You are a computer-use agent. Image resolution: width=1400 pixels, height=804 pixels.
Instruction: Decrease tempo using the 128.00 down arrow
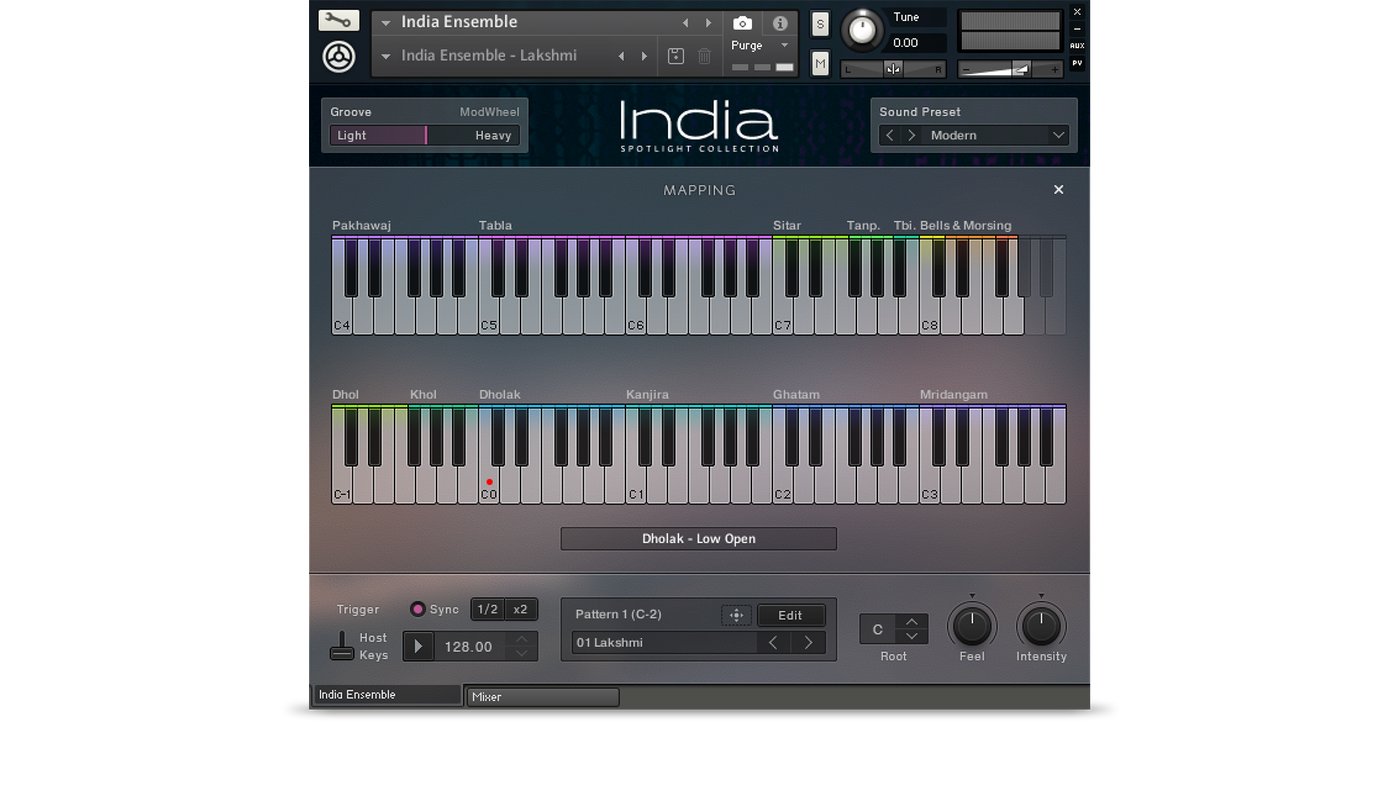[x=521, y=653]
